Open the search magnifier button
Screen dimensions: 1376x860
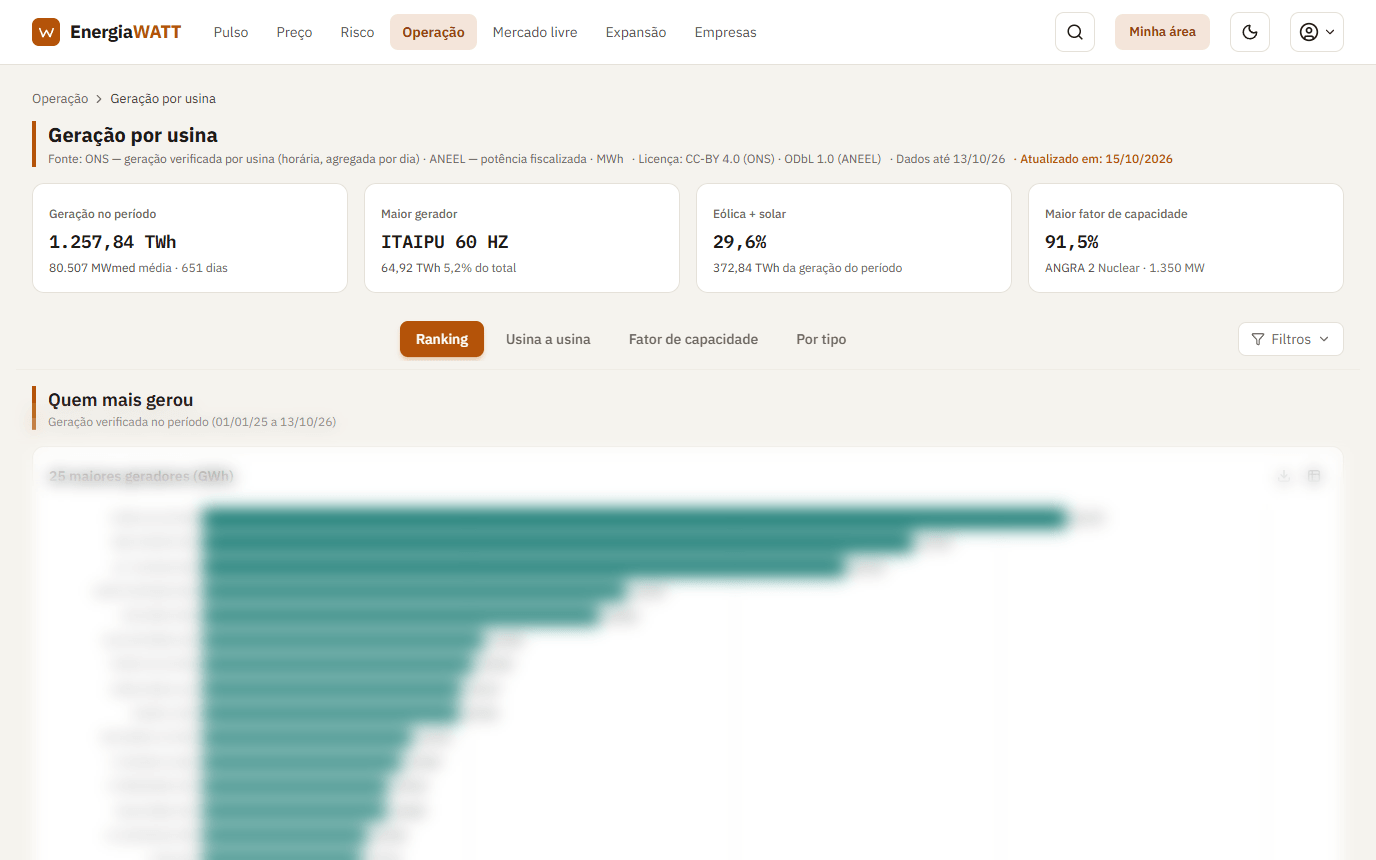pos(1075,32)
